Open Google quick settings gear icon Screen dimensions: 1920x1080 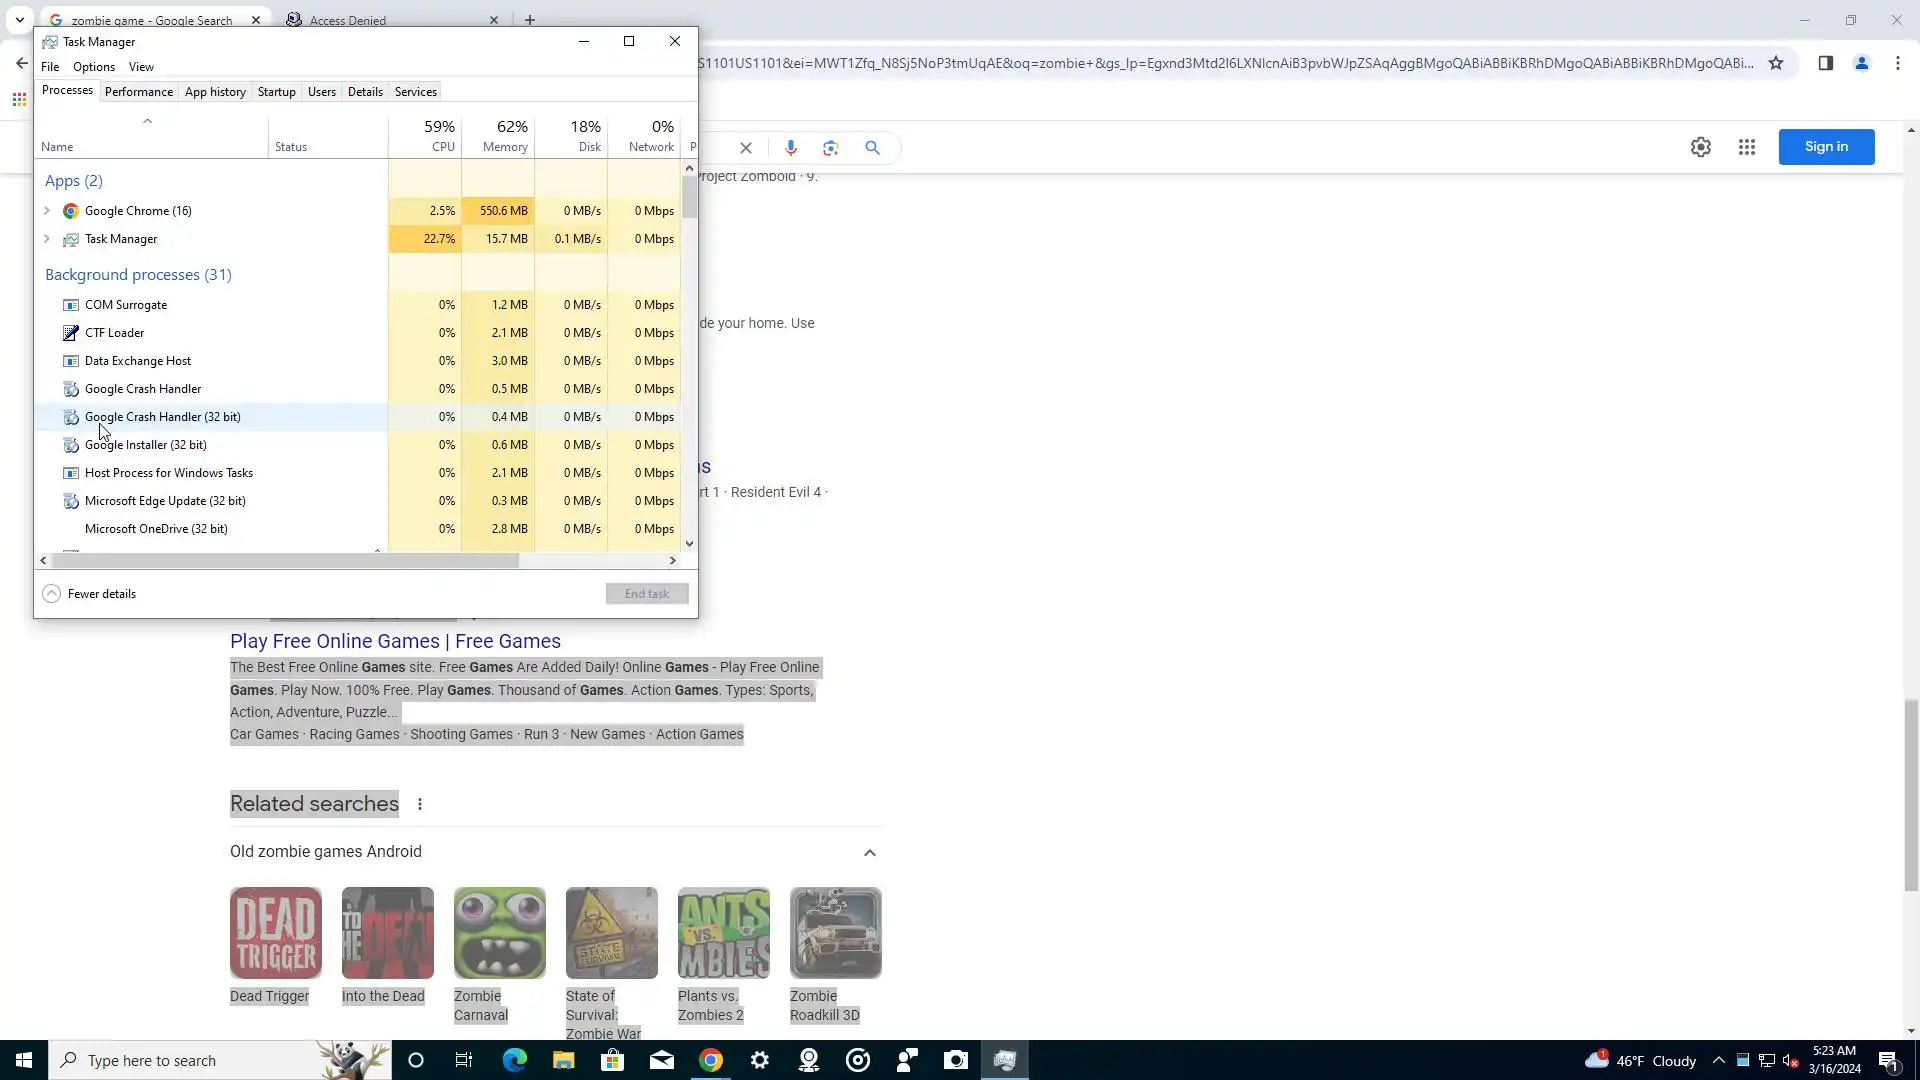1700,147
